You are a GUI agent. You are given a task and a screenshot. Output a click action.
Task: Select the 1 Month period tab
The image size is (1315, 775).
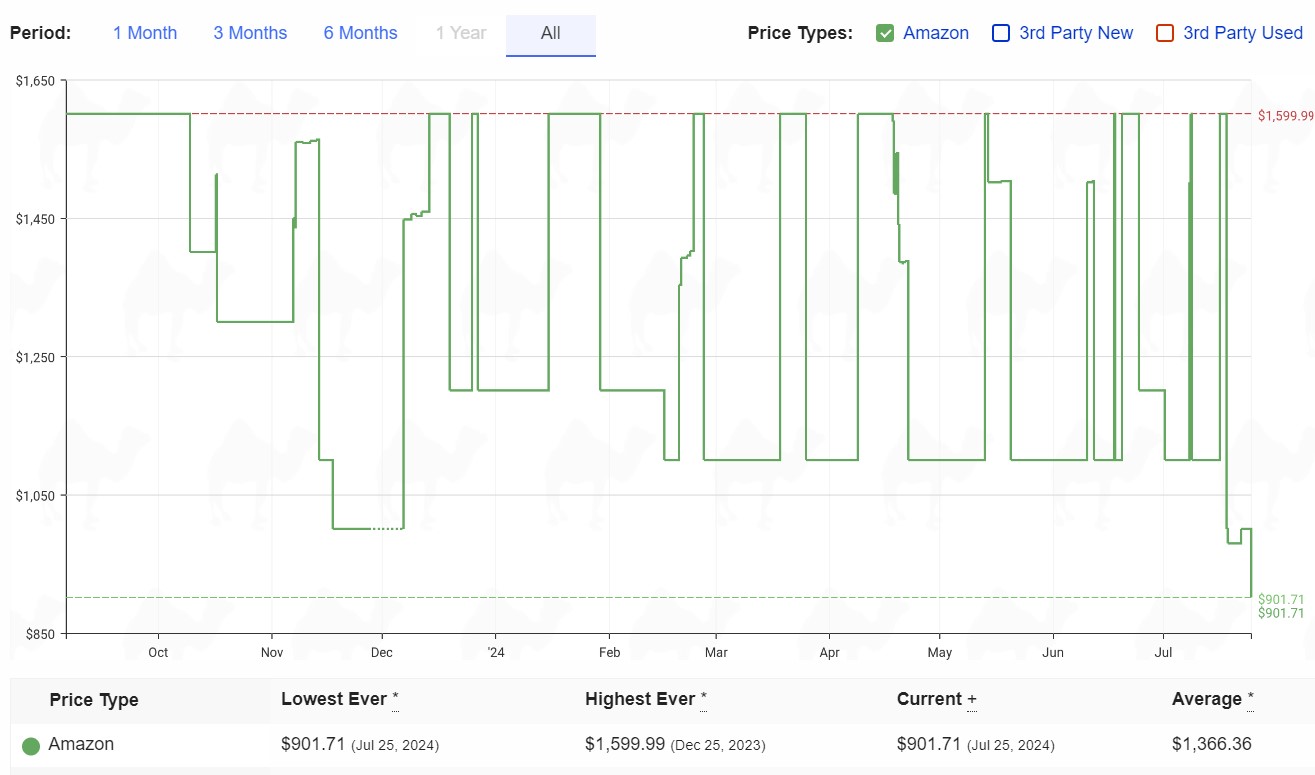145,33
